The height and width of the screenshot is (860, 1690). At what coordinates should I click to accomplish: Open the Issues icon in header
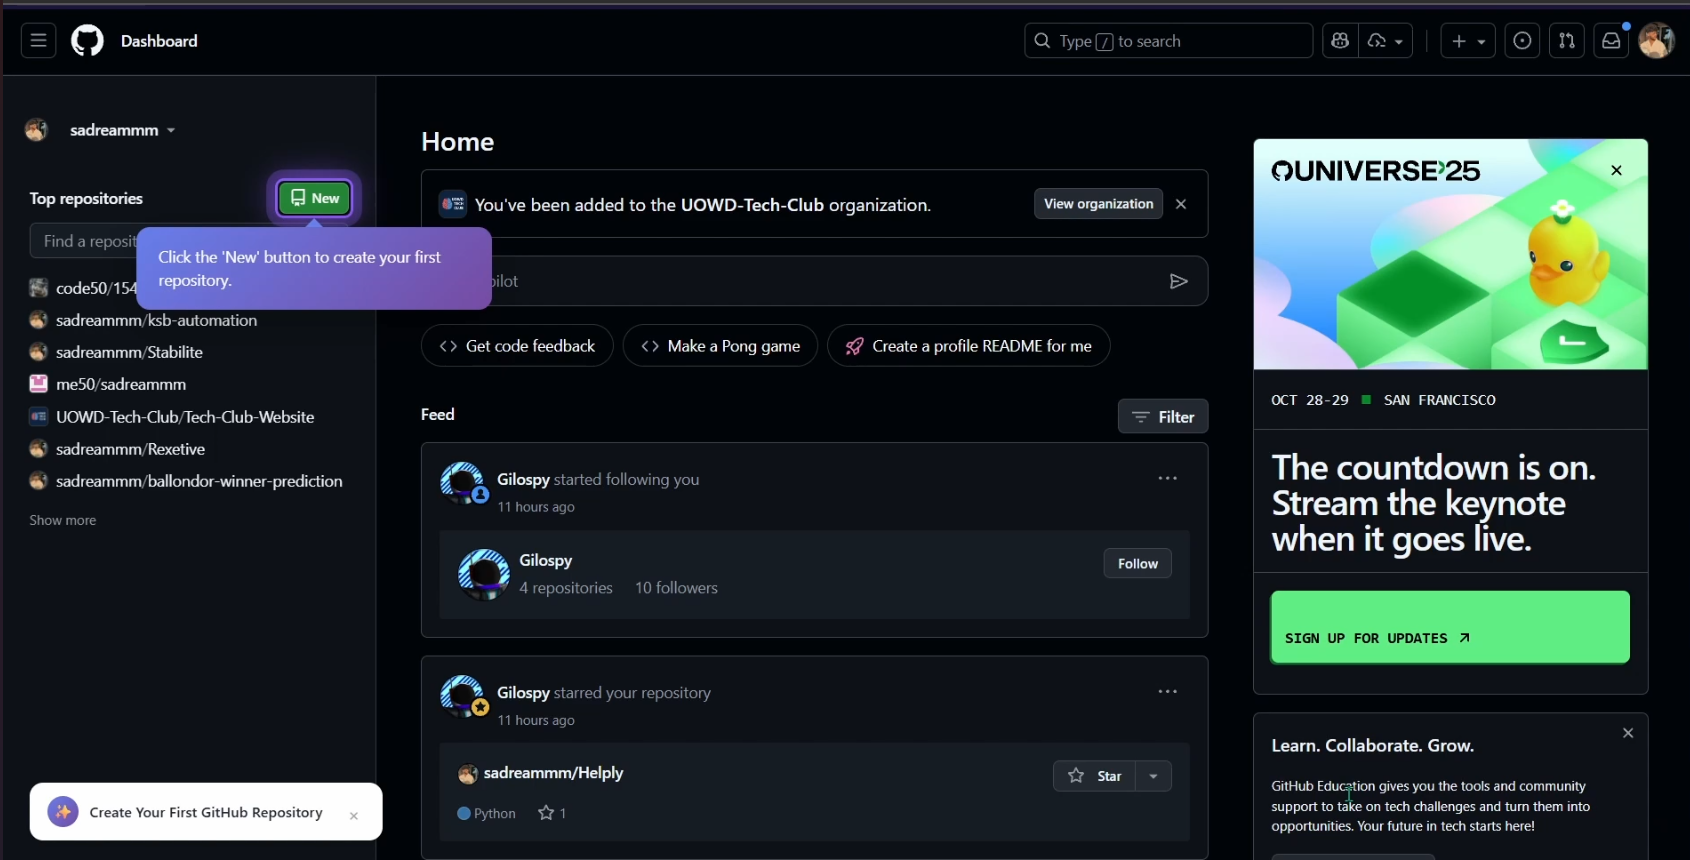click(x=1522, y=41)
